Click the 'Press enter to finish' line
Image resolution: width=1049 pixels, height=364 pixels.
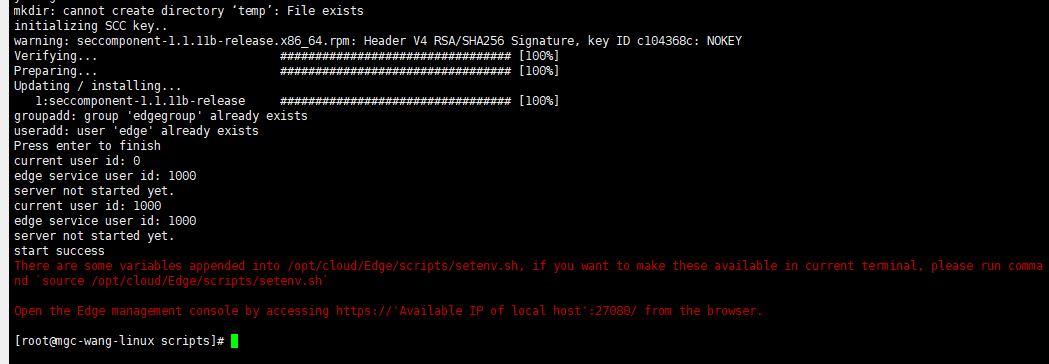tap(88, 146)
